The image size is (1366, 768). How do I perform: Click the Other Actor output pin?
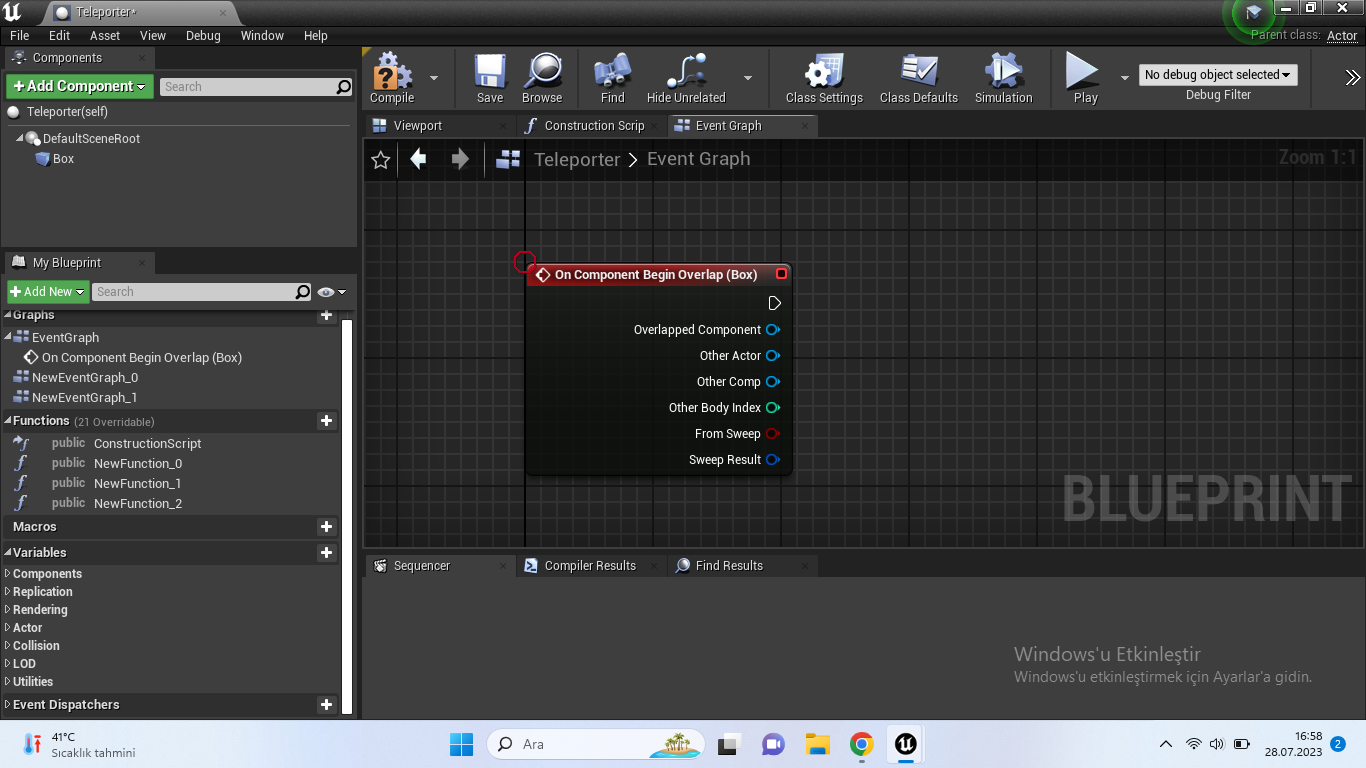773,356
